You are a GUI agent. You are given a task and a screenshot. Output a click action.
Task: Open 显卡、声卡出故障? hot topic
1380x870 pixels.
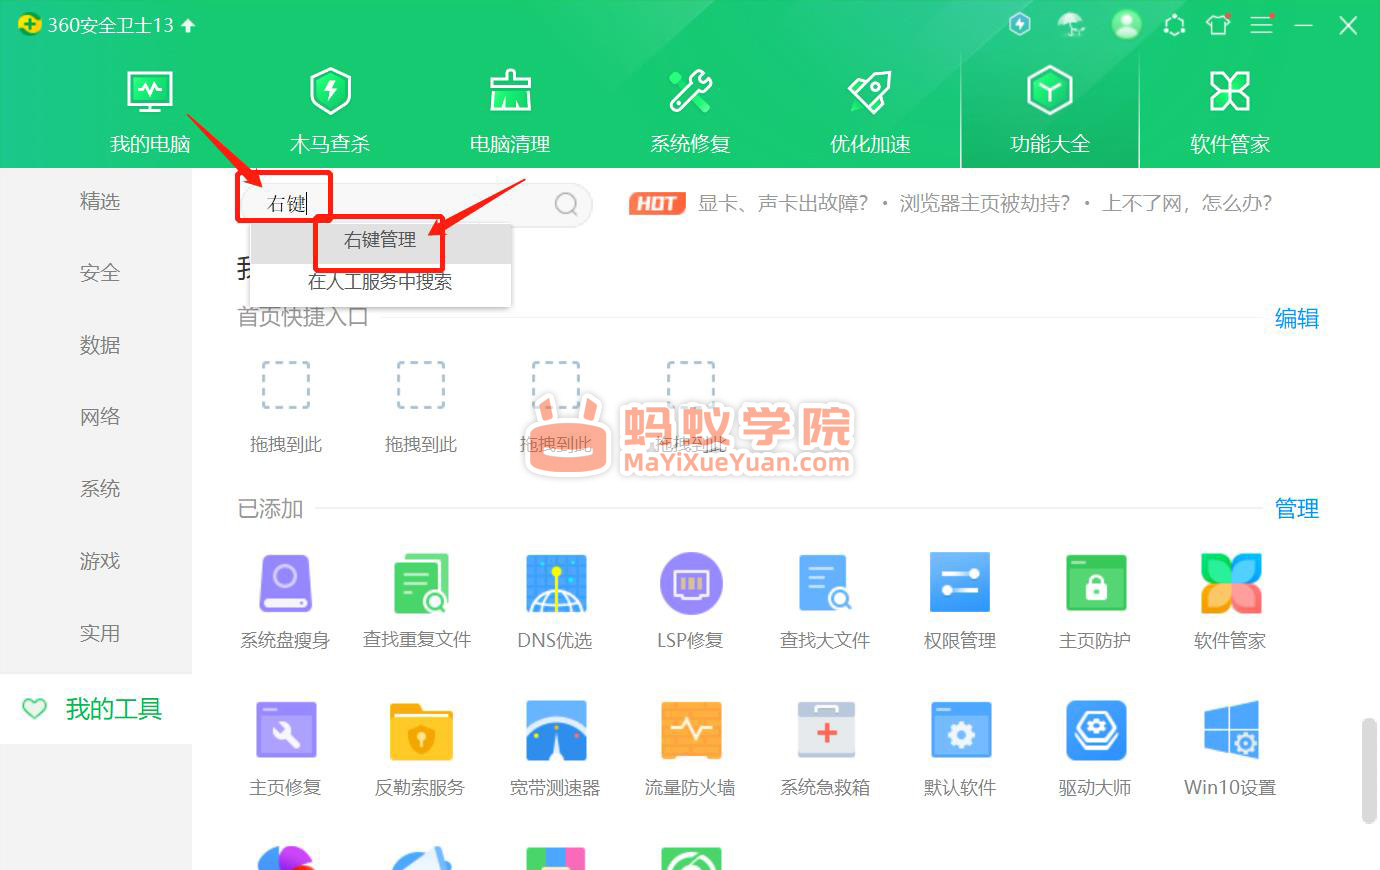(x=783, y=204)
